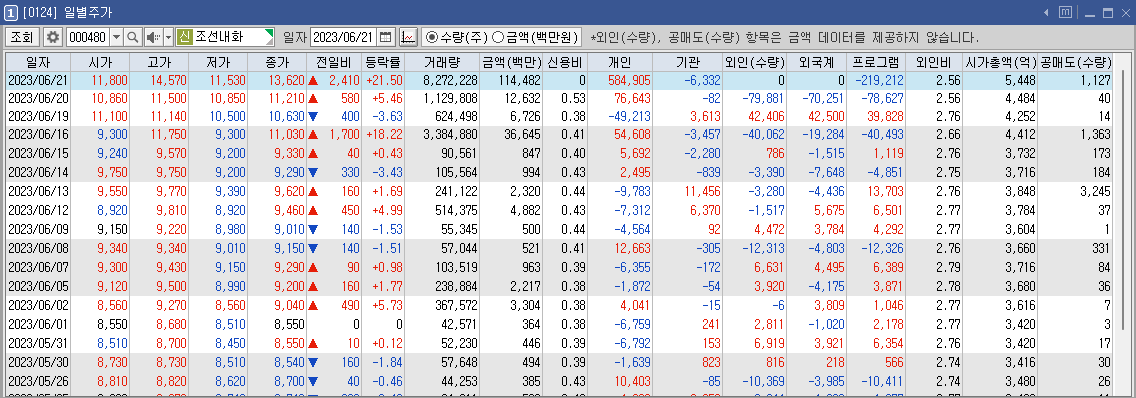Click the 금액(백만) column header
The image size is (1136, 398).
(x=511, y=62)
